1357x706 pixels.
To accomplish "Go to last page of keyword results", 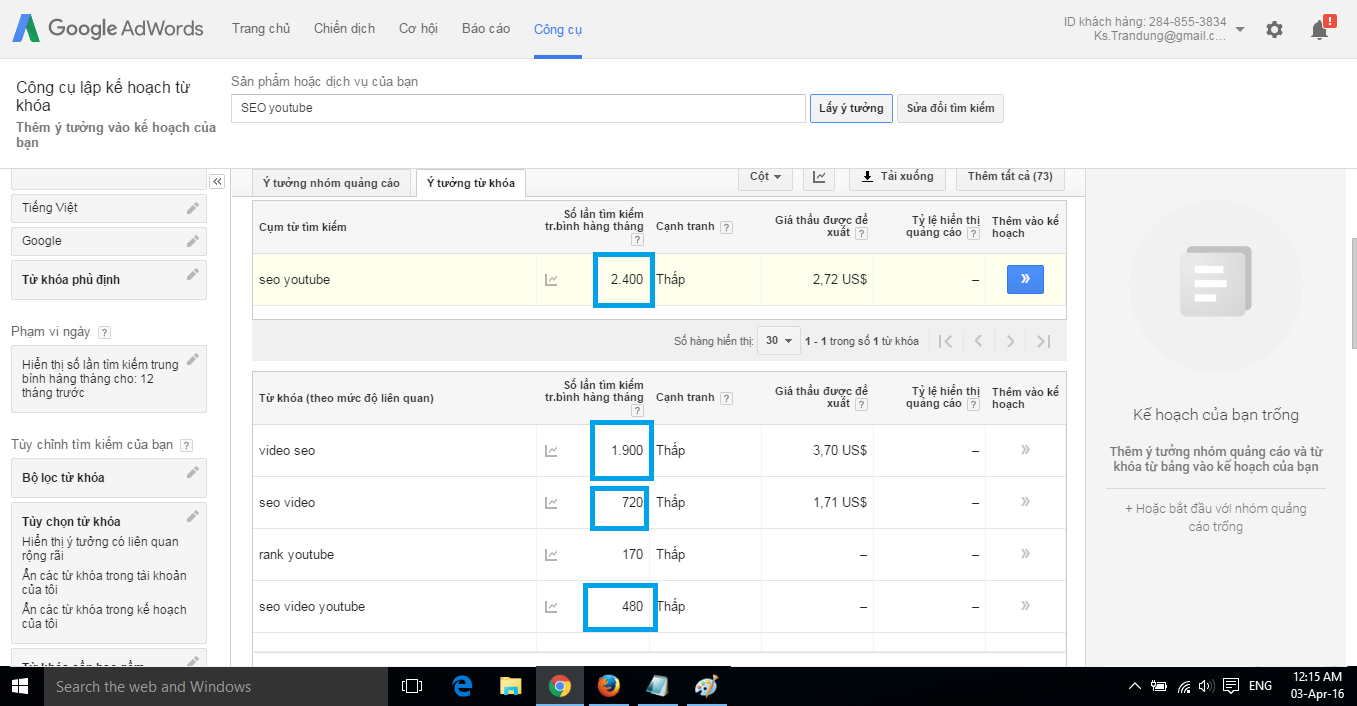I will 1043,341.
